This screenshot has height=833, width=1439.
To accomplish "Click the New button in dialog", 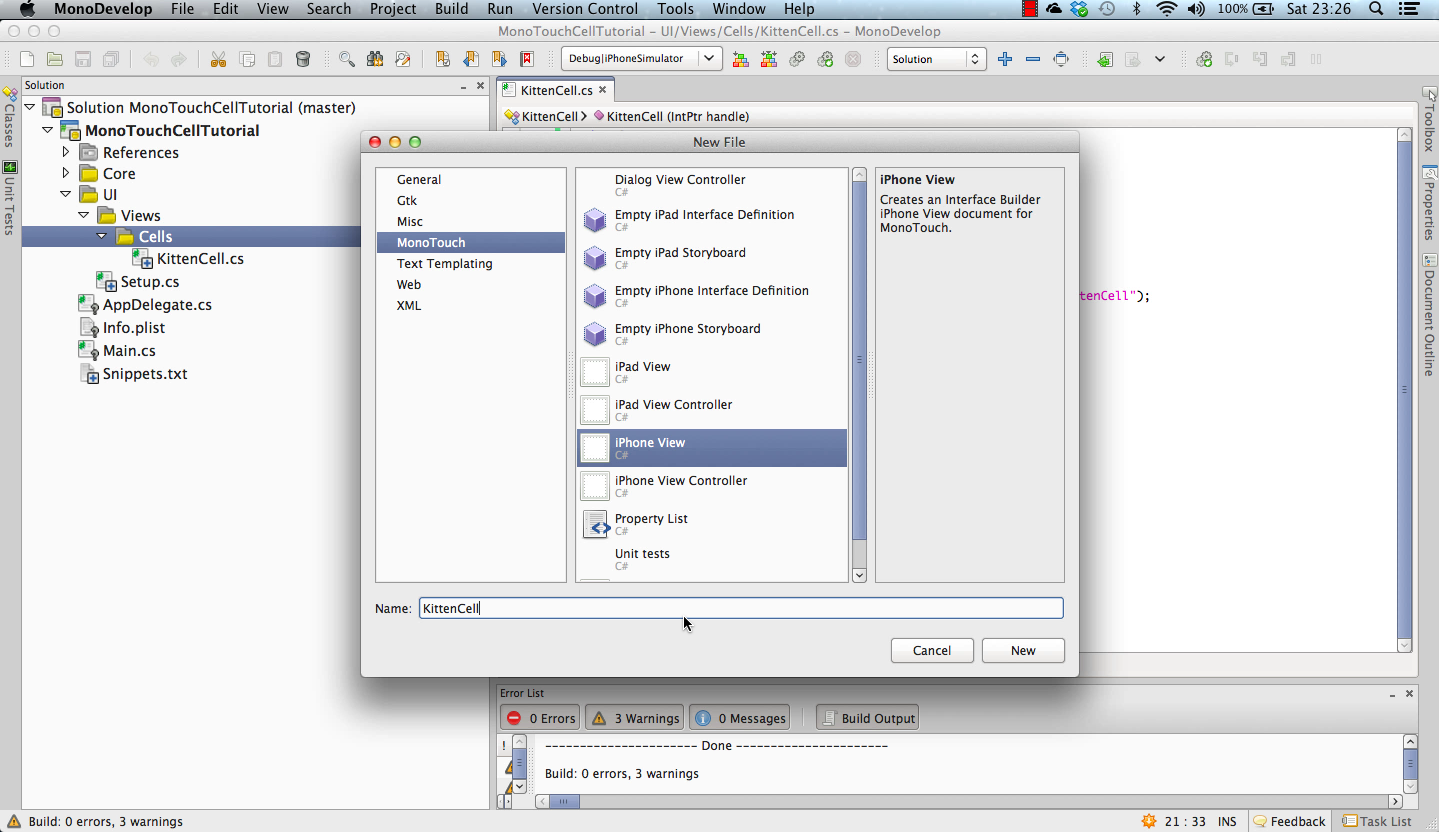I will [x=1023, y=650].
